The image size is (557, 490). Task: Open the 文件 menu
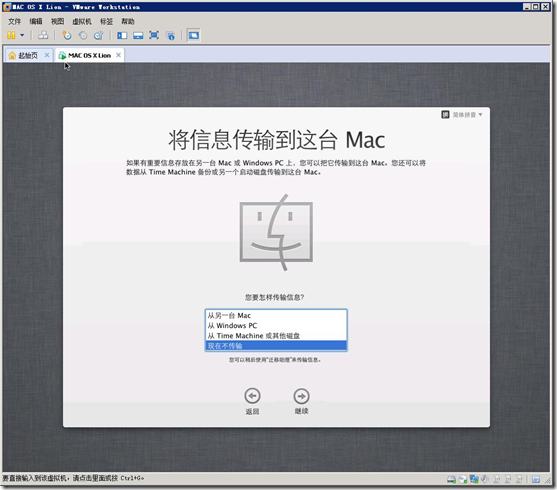click(x=15, y=21)
